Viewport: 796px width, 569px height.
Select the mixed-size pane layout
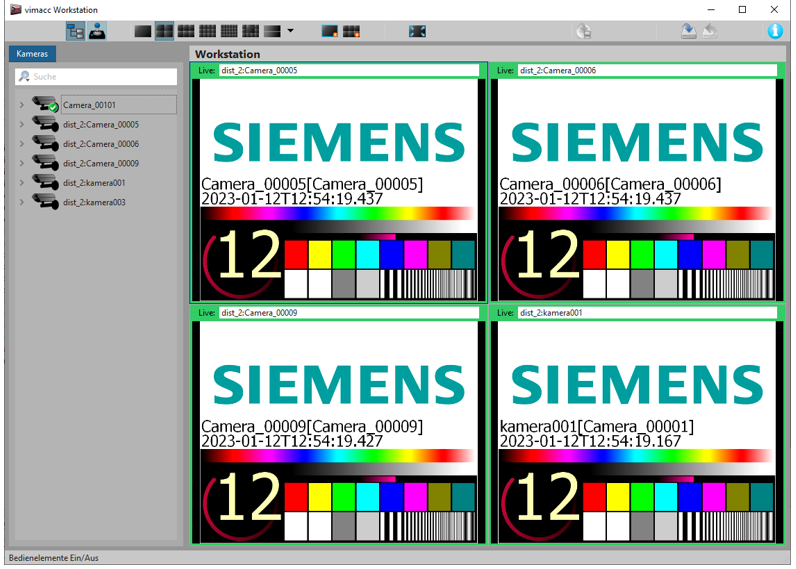(x=250, y=31)
